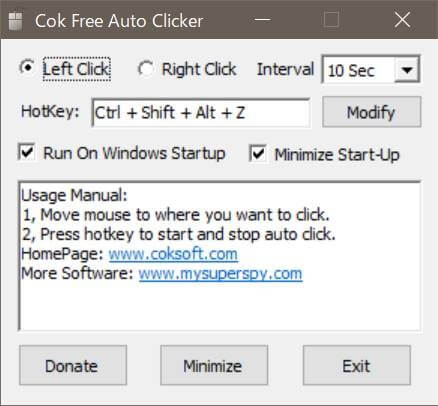Minimize the window from the title bar
This screenshot has height=406, width=438.
point(262,20)
